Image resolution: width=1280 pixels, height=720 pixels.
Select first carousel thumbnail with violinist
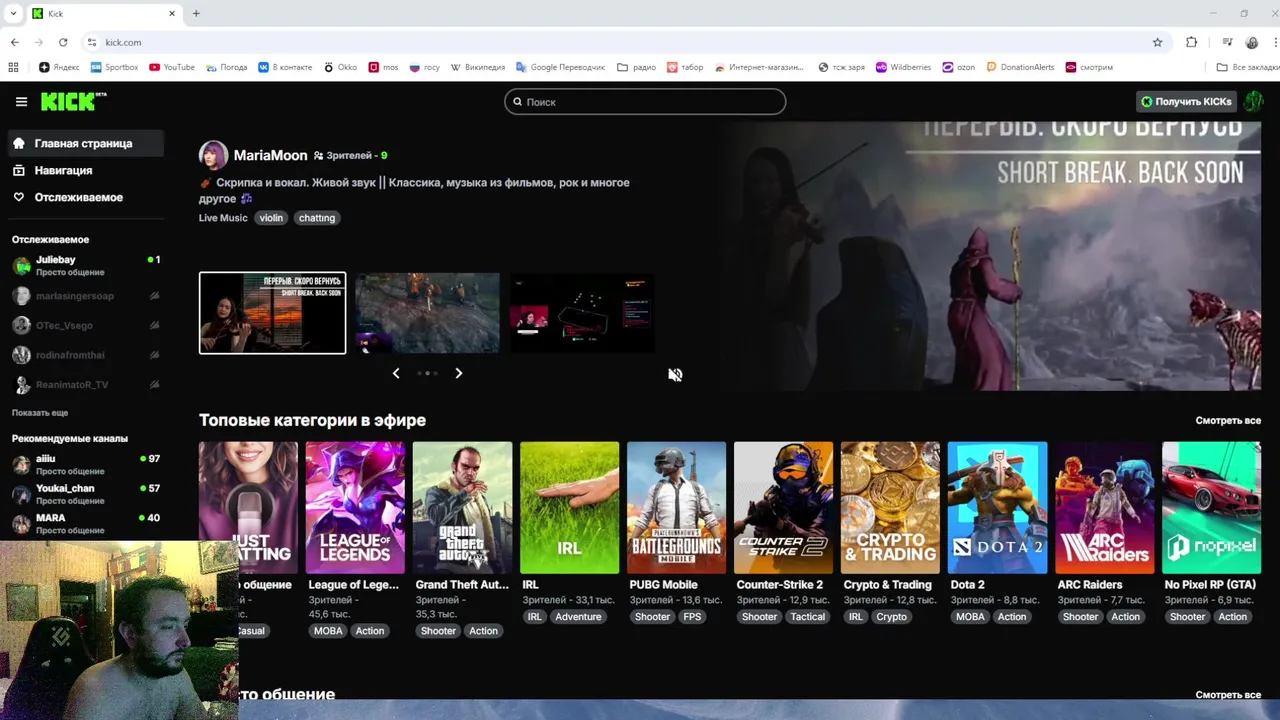click(272, 313)
